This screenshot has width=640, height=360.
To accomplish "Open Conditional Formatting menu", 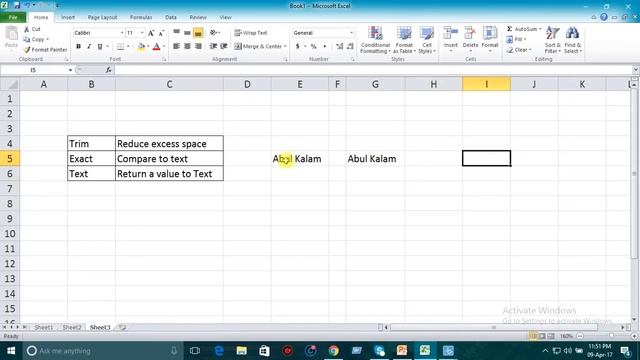I will pyautogui.click(x=375, y=40).
